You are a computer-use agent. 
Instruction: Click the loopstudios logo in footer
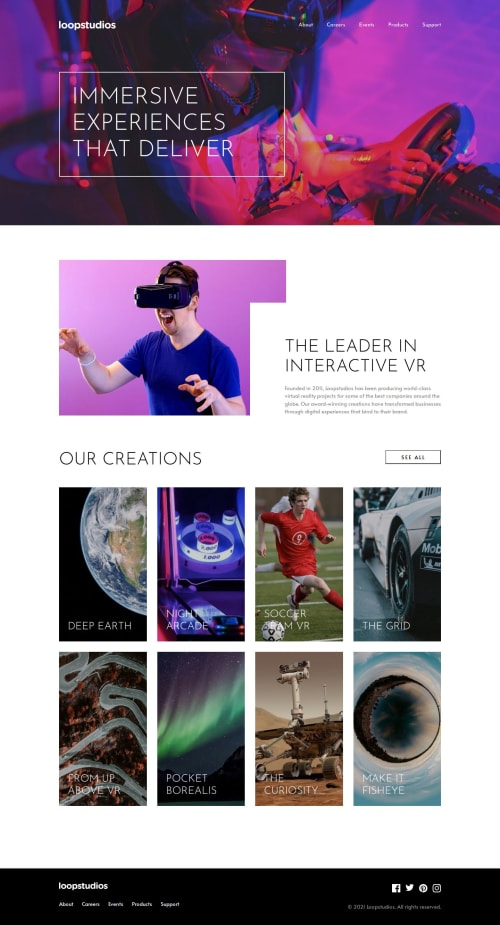[83, 886]
